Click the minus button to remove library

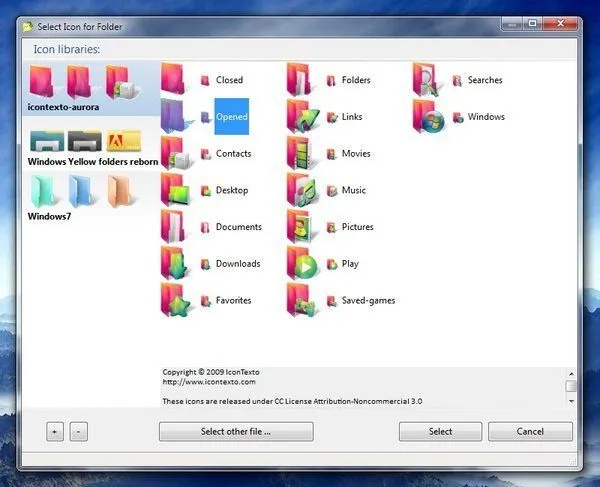[x=78, y=432]
